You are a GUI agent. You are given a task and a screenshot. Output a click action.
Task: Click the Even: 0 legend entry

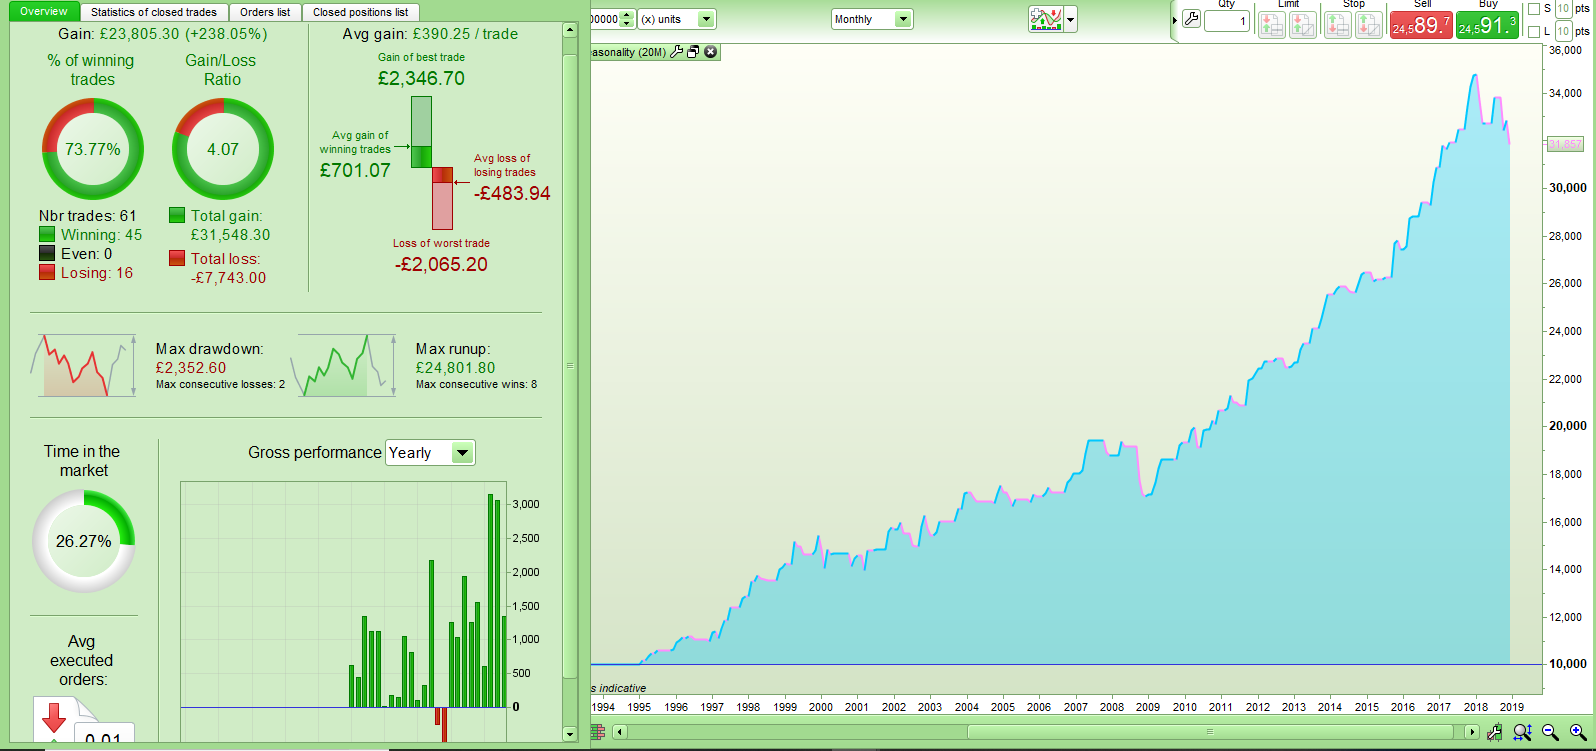(x=76, y=254)
